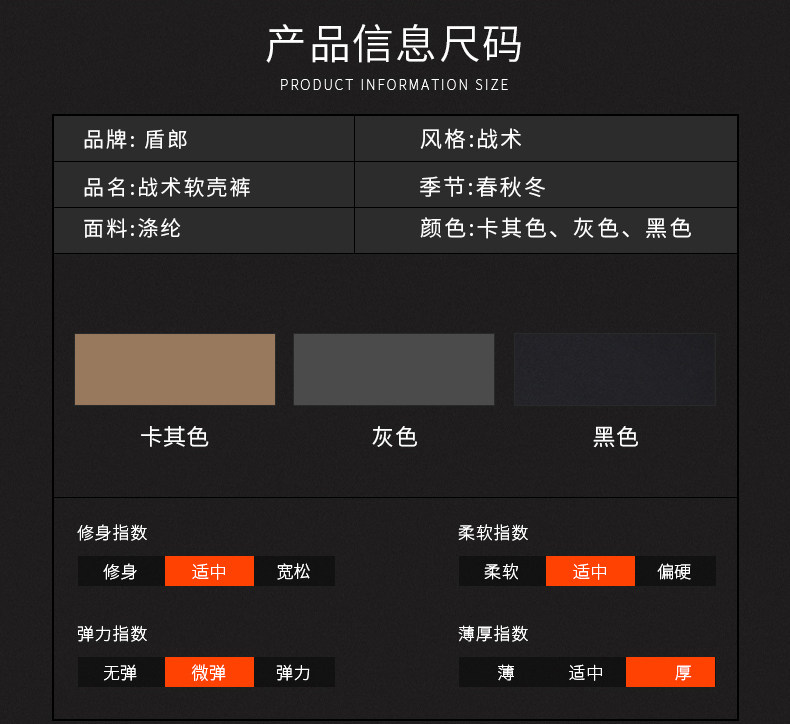
Task: Choose 无弹 in the 弹力指数 selector
Action: (x=121, y=672)
